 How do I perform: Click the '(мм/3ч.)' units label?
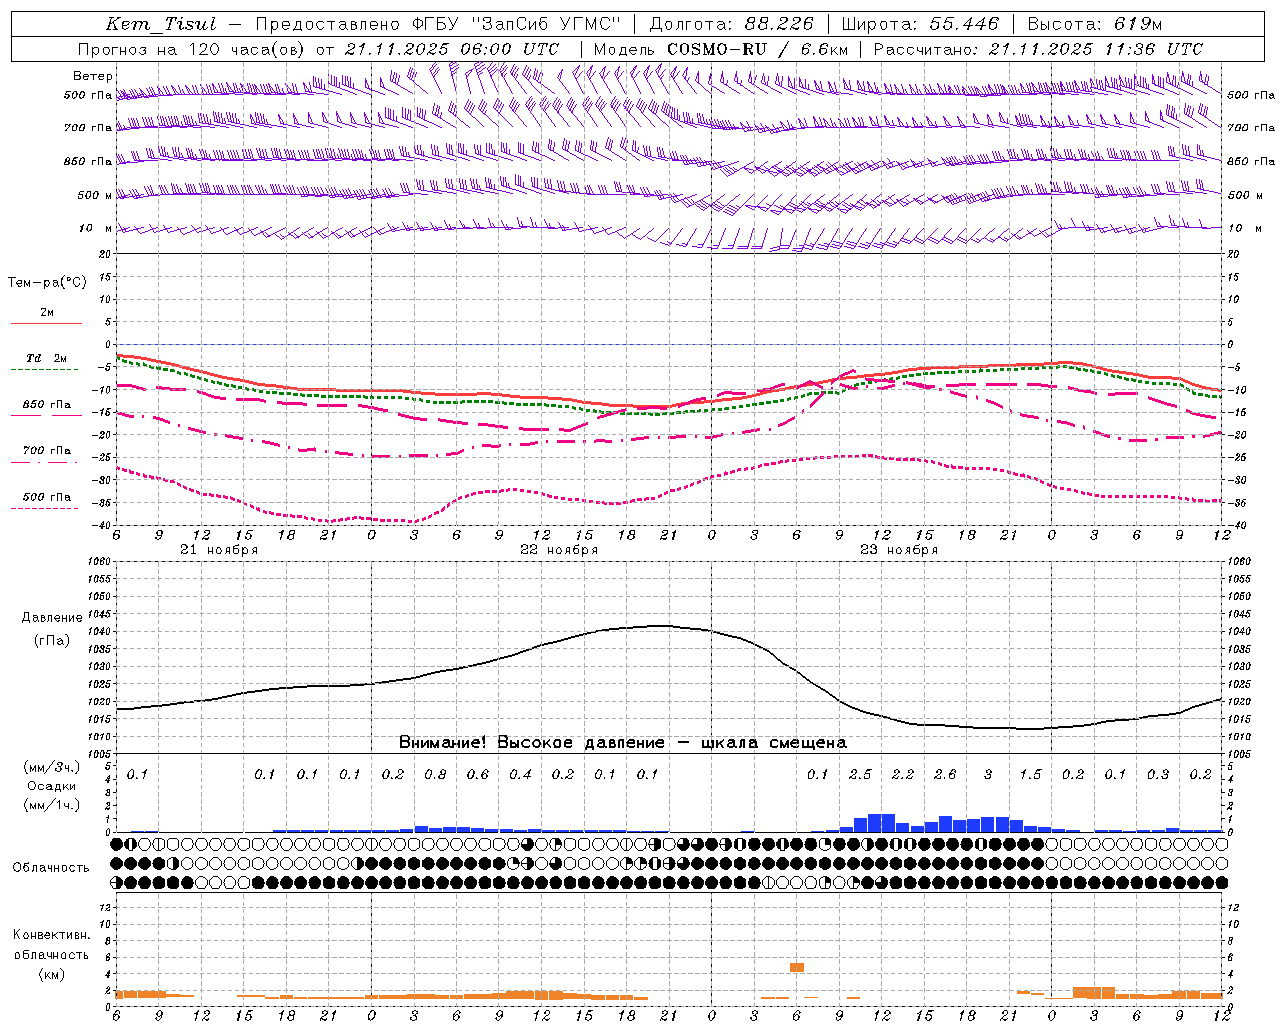tap(51, 767)
